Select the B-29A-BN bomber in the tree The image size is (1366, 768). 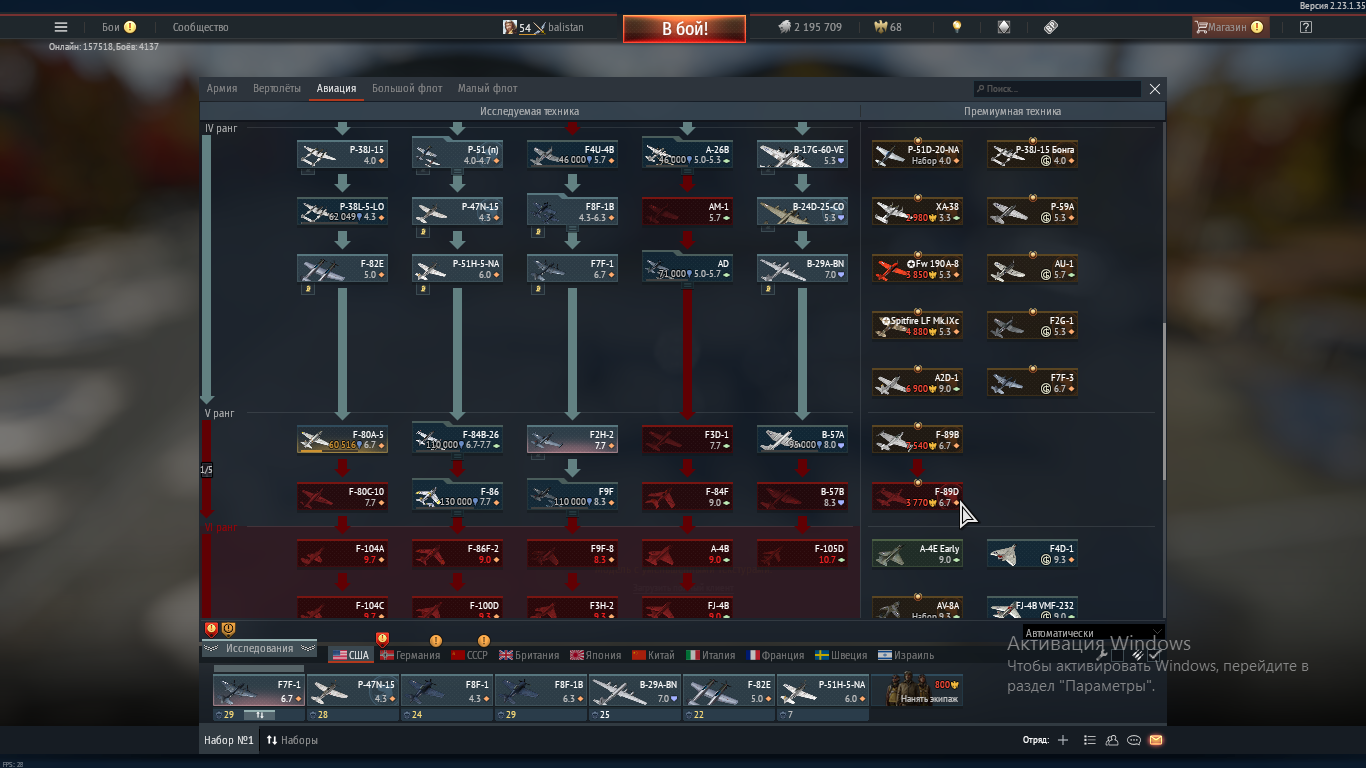point(802,269)
